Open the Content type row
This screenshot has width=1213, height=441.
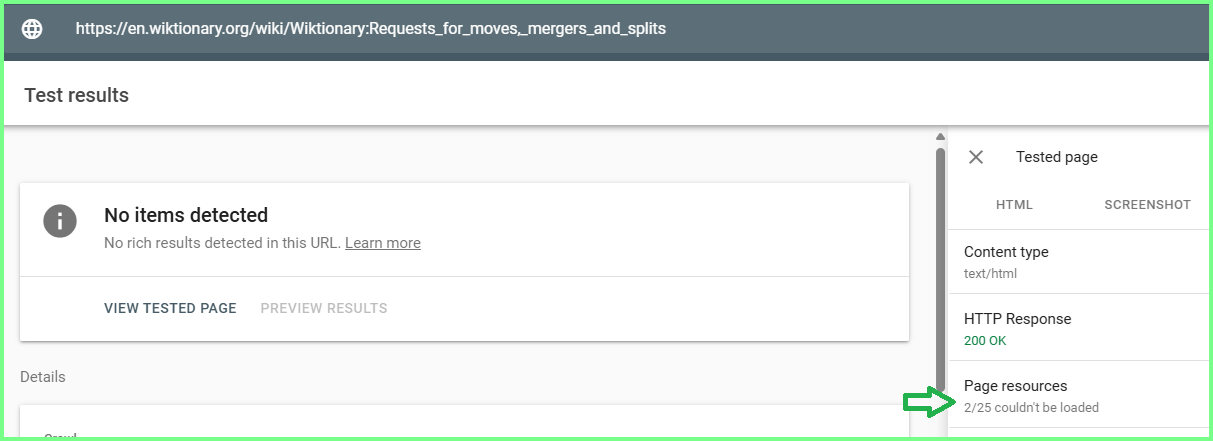(x=1080, y=262)
